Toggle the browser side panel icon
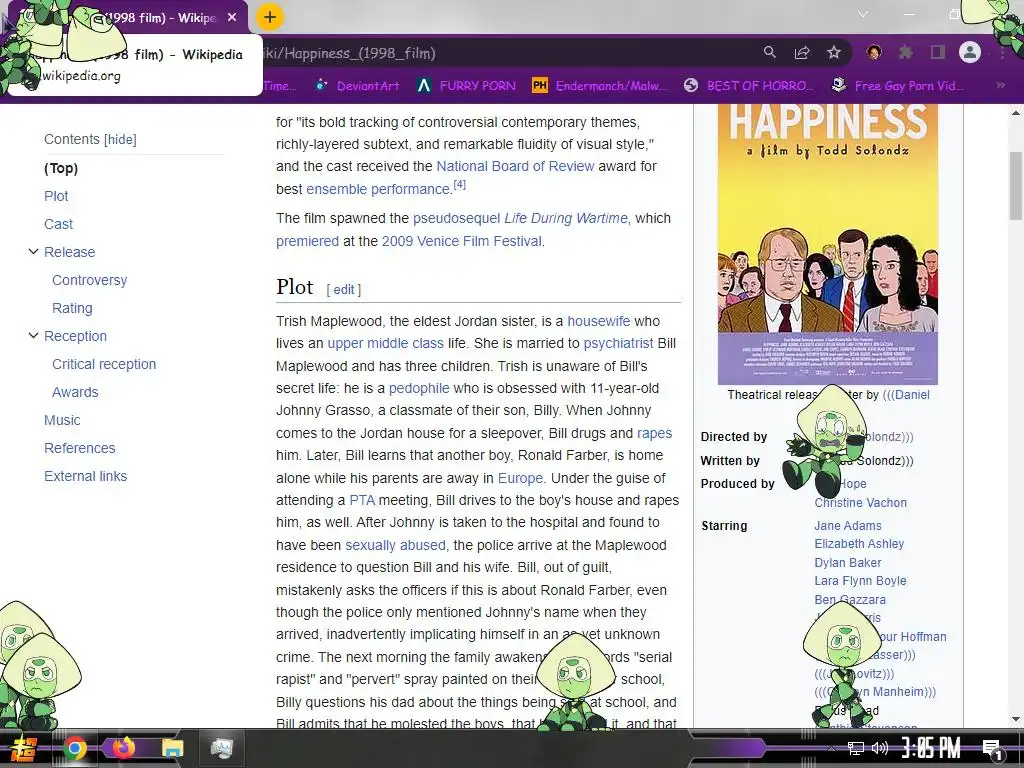 (x=938, y=52)
